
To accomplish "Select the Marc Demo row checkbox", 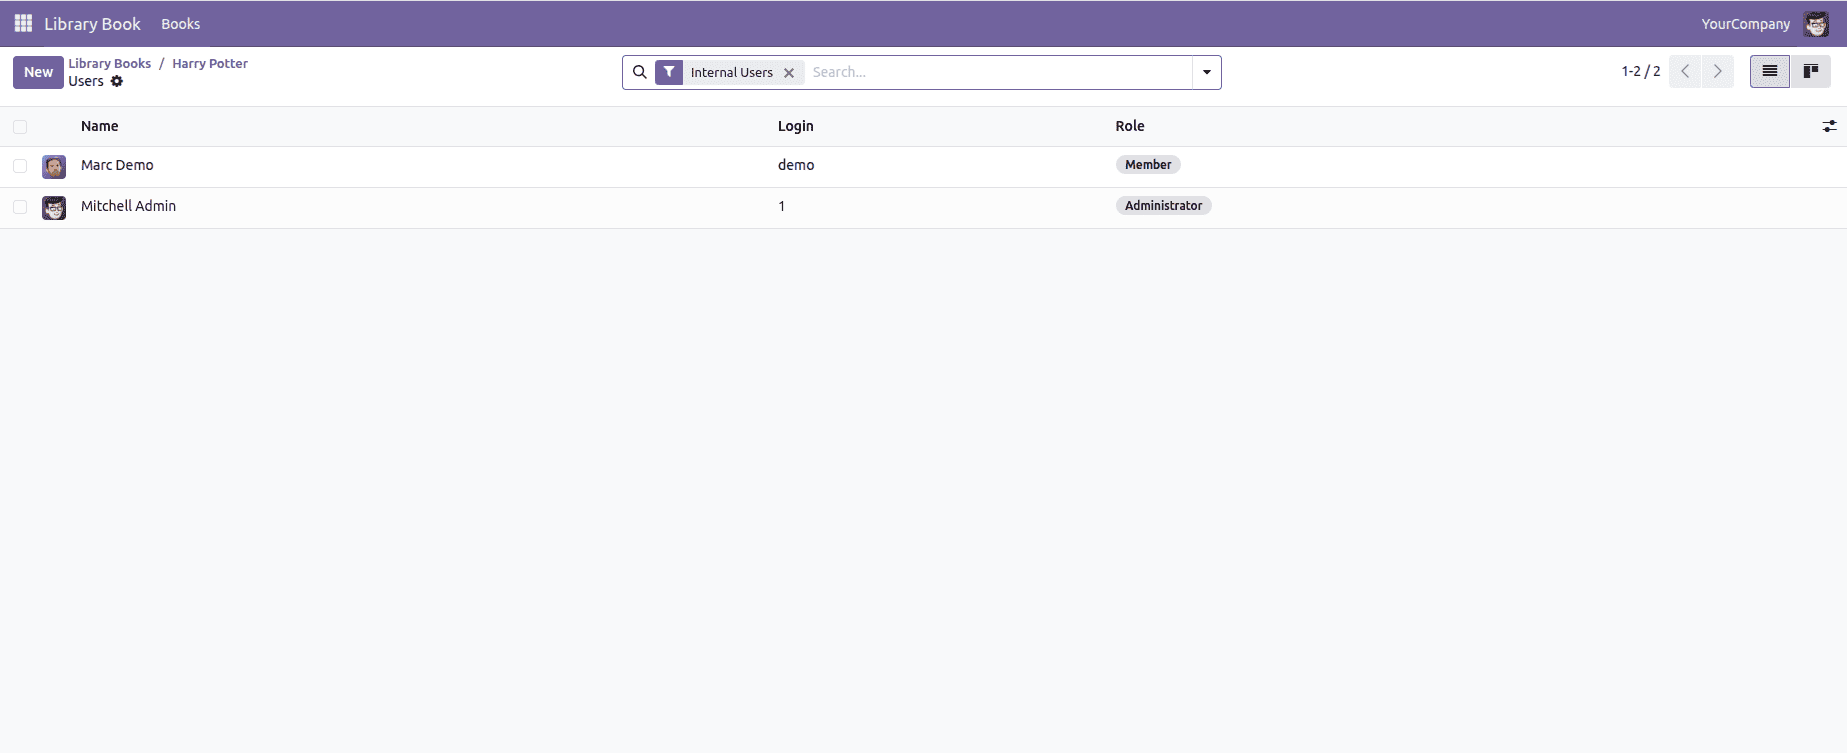I will coord(20,166).
